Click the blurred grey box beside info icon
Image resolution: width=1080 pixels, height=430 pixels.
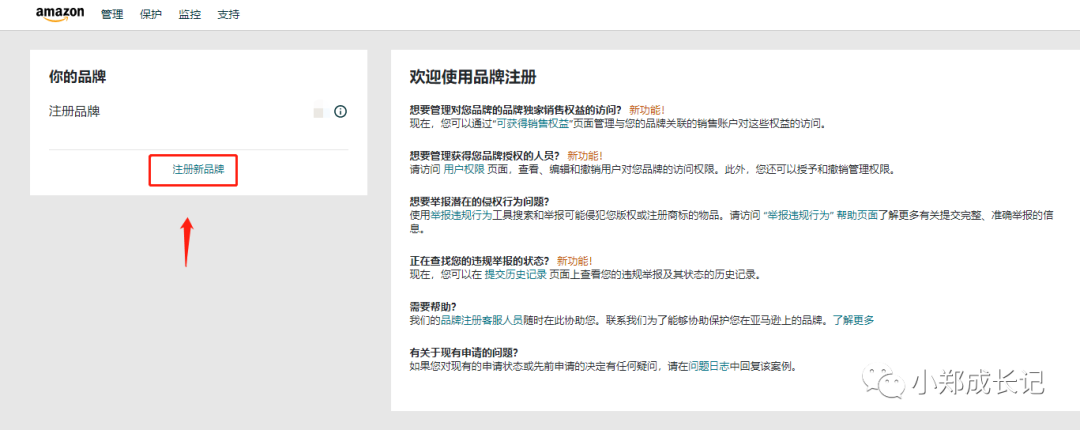click(x=318, y=112)
